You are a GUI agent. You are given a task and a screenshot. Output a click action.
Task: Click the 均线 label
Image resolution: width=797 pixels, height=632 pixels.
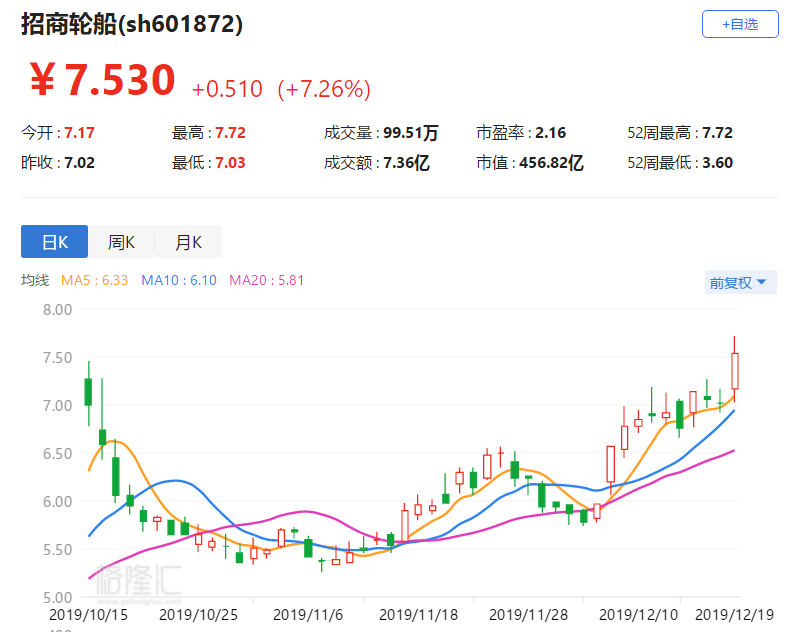pos(35,280)
